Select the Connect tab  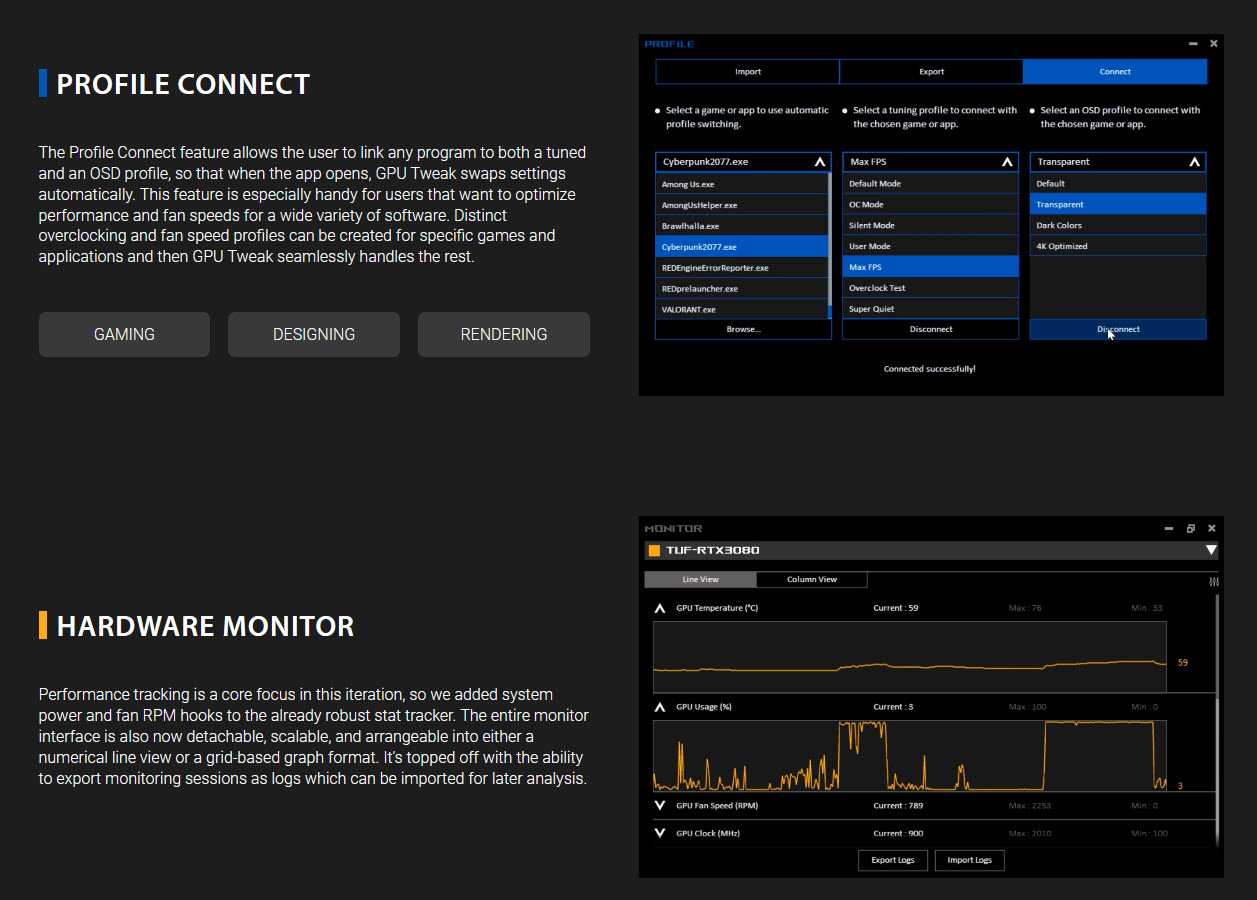pos(1115,71)
